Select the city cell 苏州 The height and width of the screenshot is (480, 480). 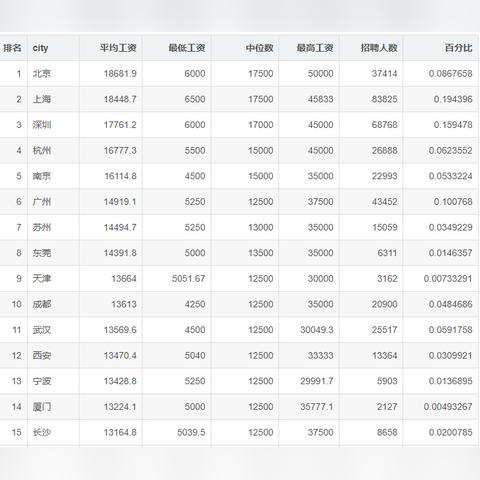pyautogui.click(x=42, y=227)
